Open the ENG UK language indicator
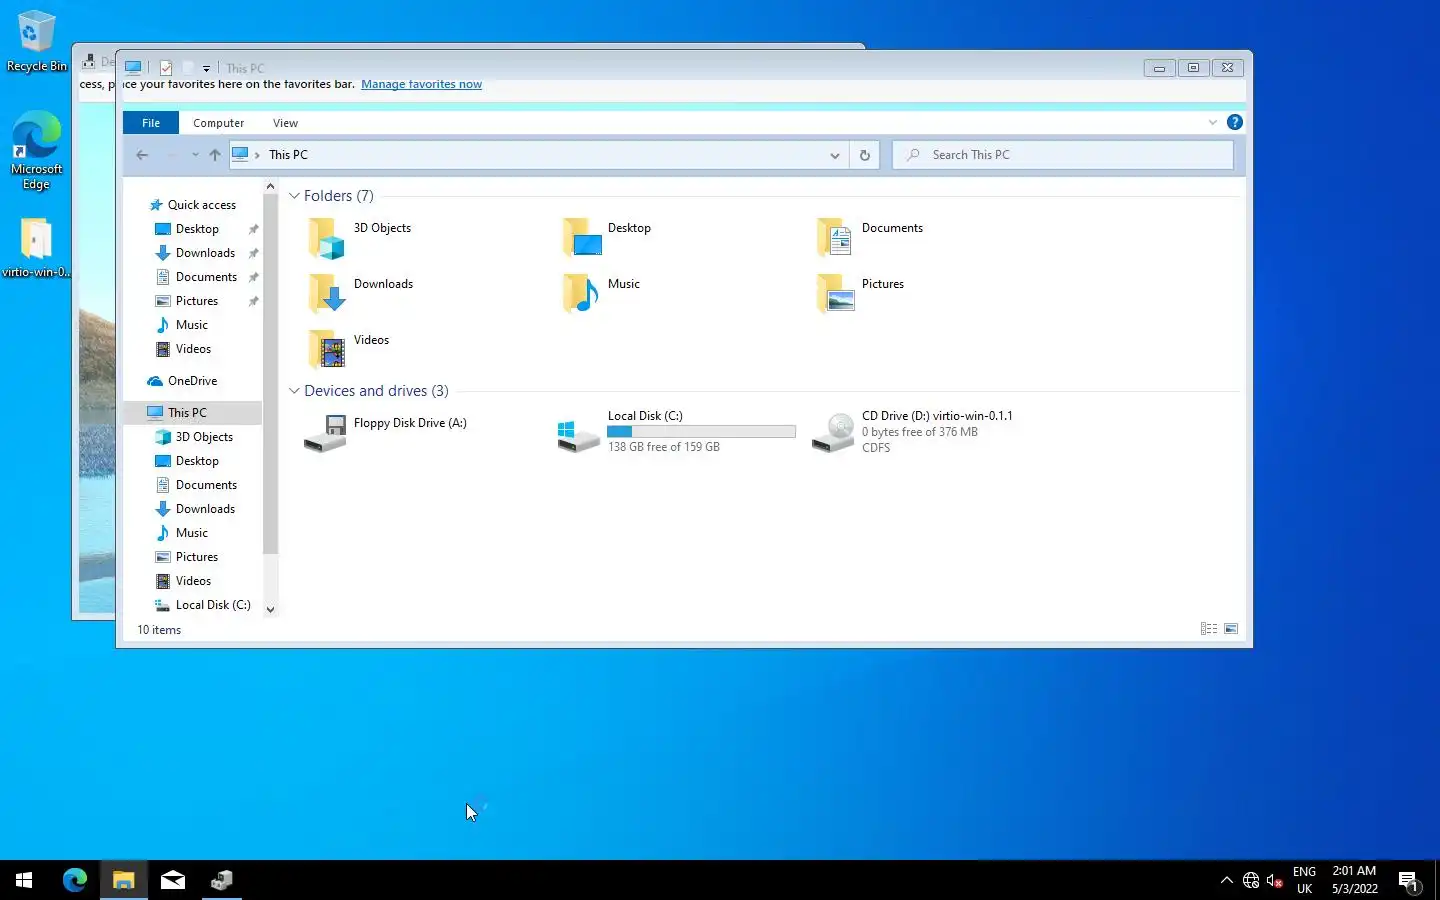1440x900 pixels. (x=1304, y=880)
